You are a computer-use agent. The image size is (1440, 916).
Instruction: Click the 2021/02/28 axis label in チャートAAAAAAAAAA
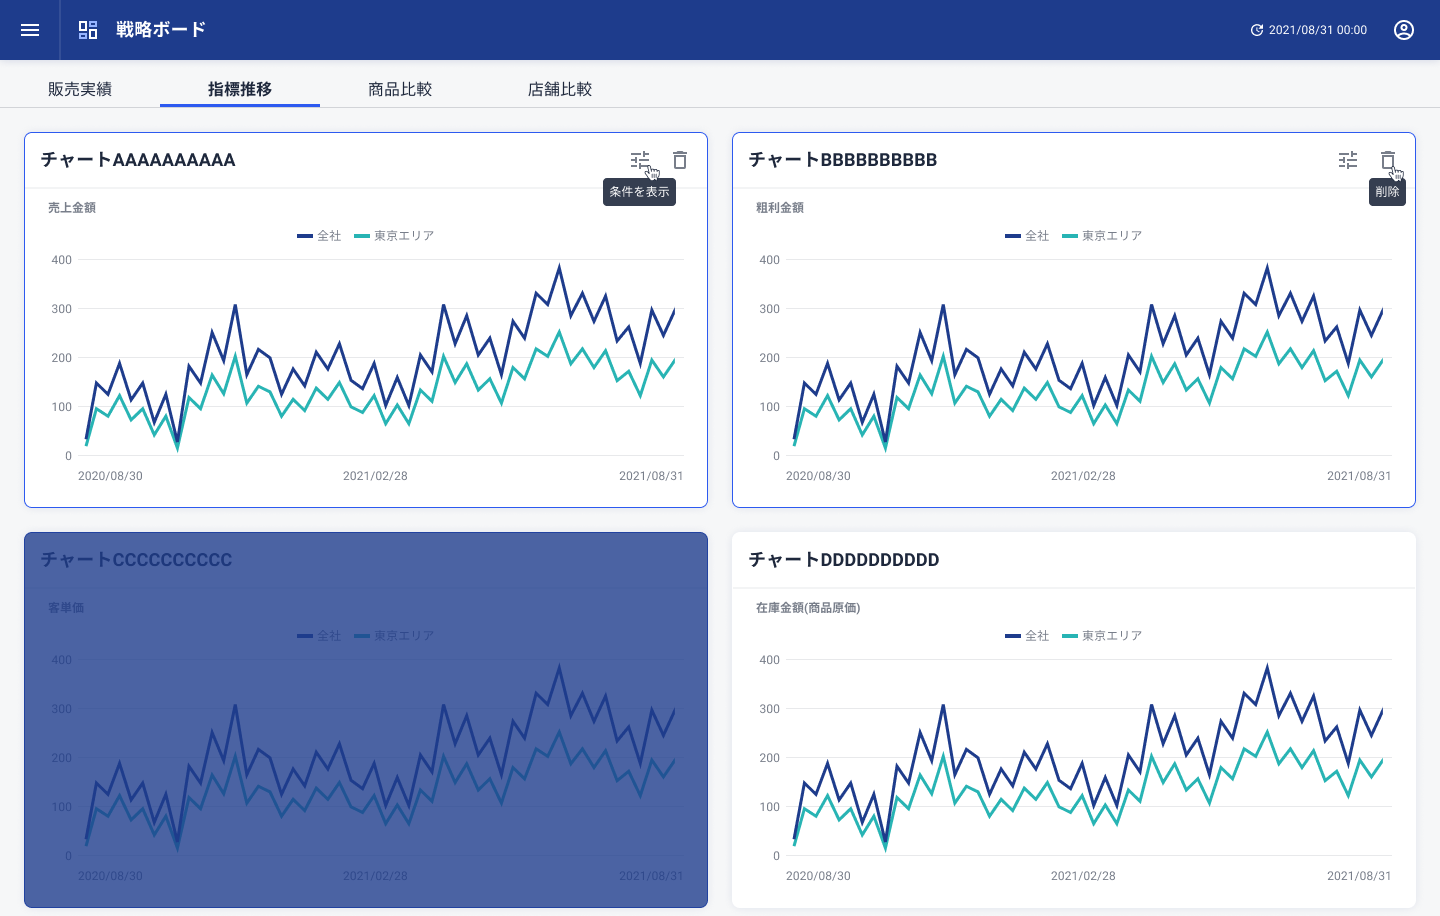375,476
